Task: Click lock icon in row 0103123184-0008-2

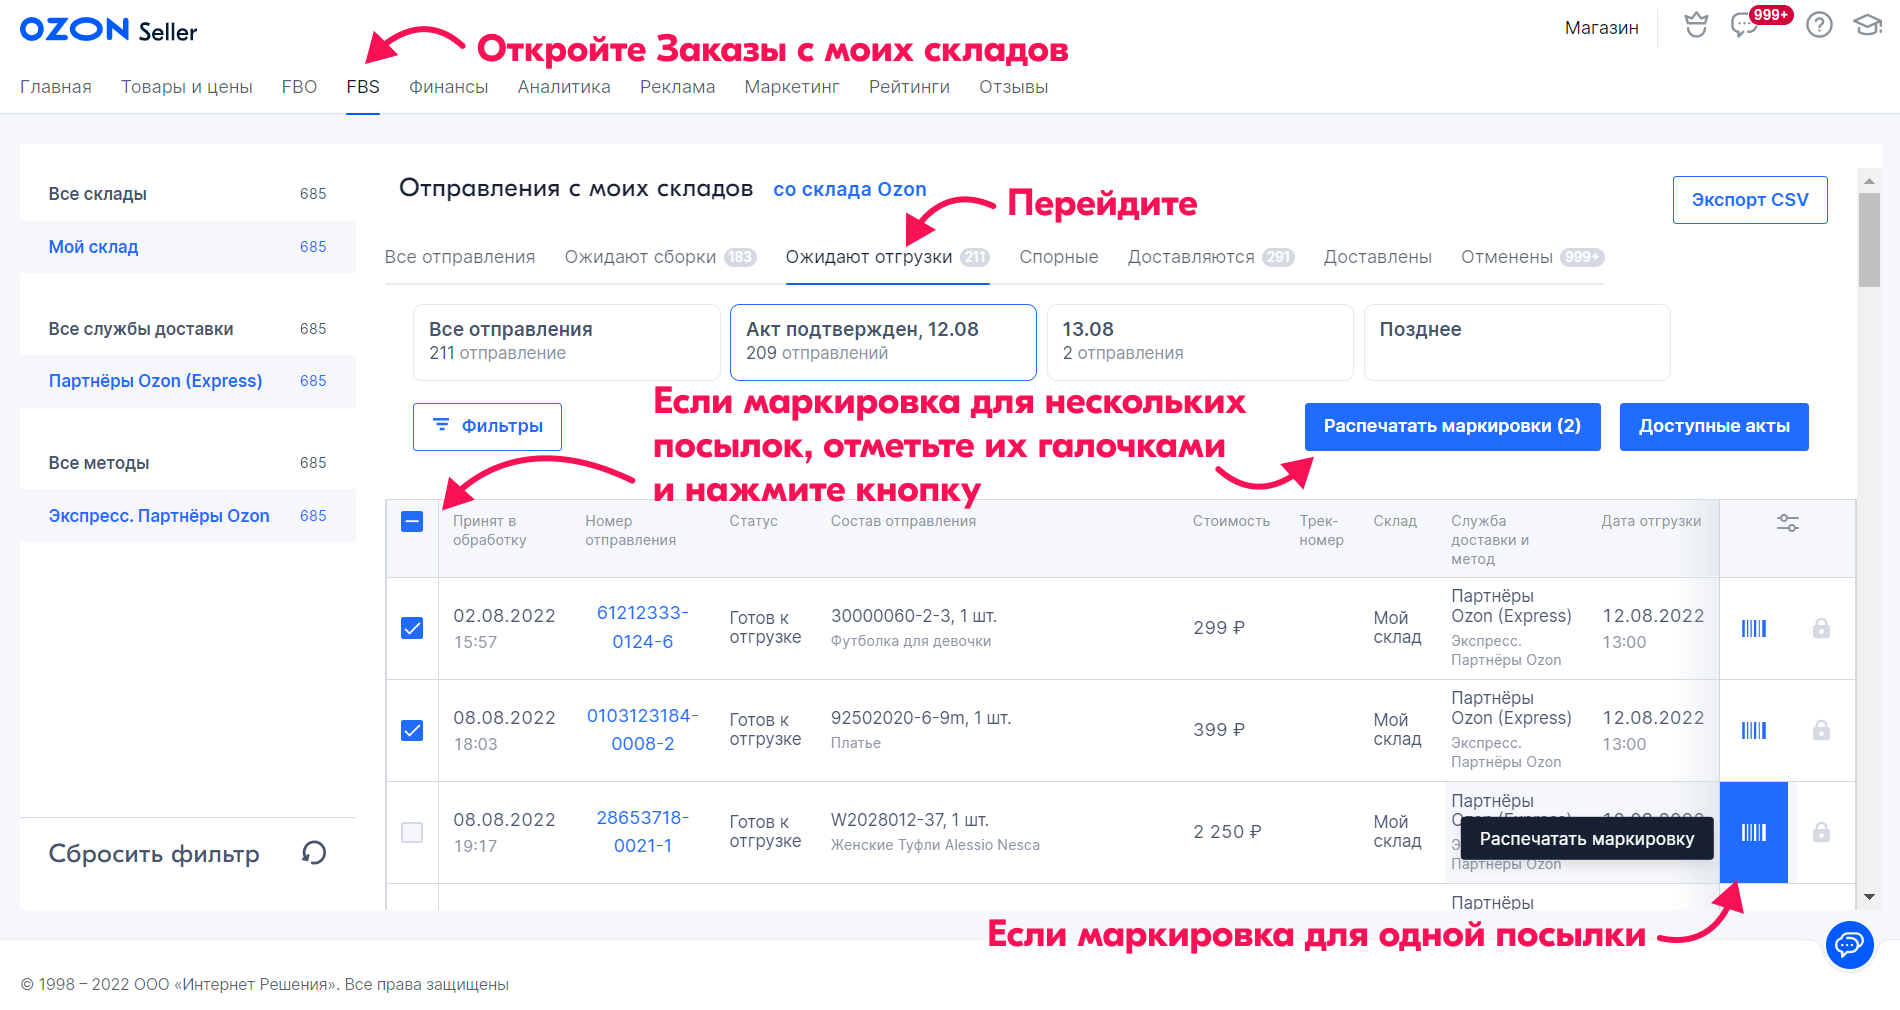Action: (x=1821, y=730)
